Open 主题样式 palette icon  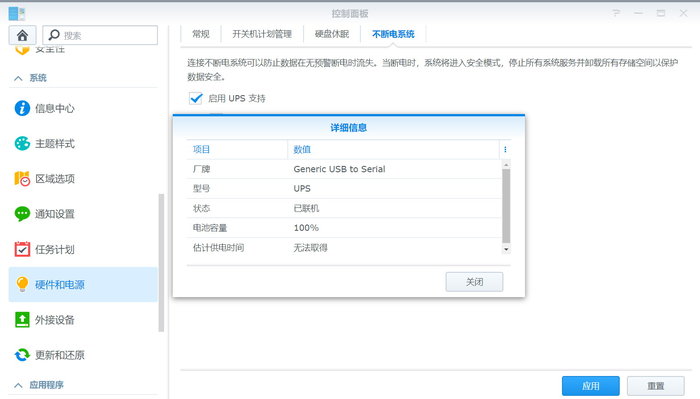point(22,143)
